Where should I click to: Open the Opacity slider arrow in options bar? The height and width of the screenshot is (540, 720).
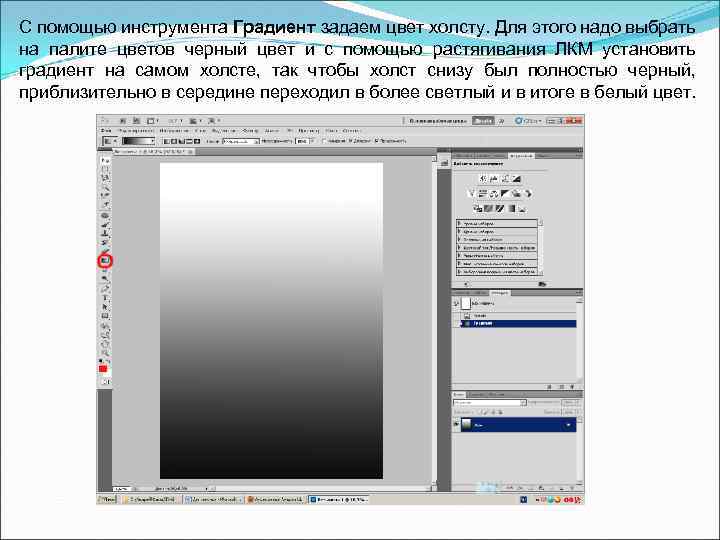tap(312, 141)
